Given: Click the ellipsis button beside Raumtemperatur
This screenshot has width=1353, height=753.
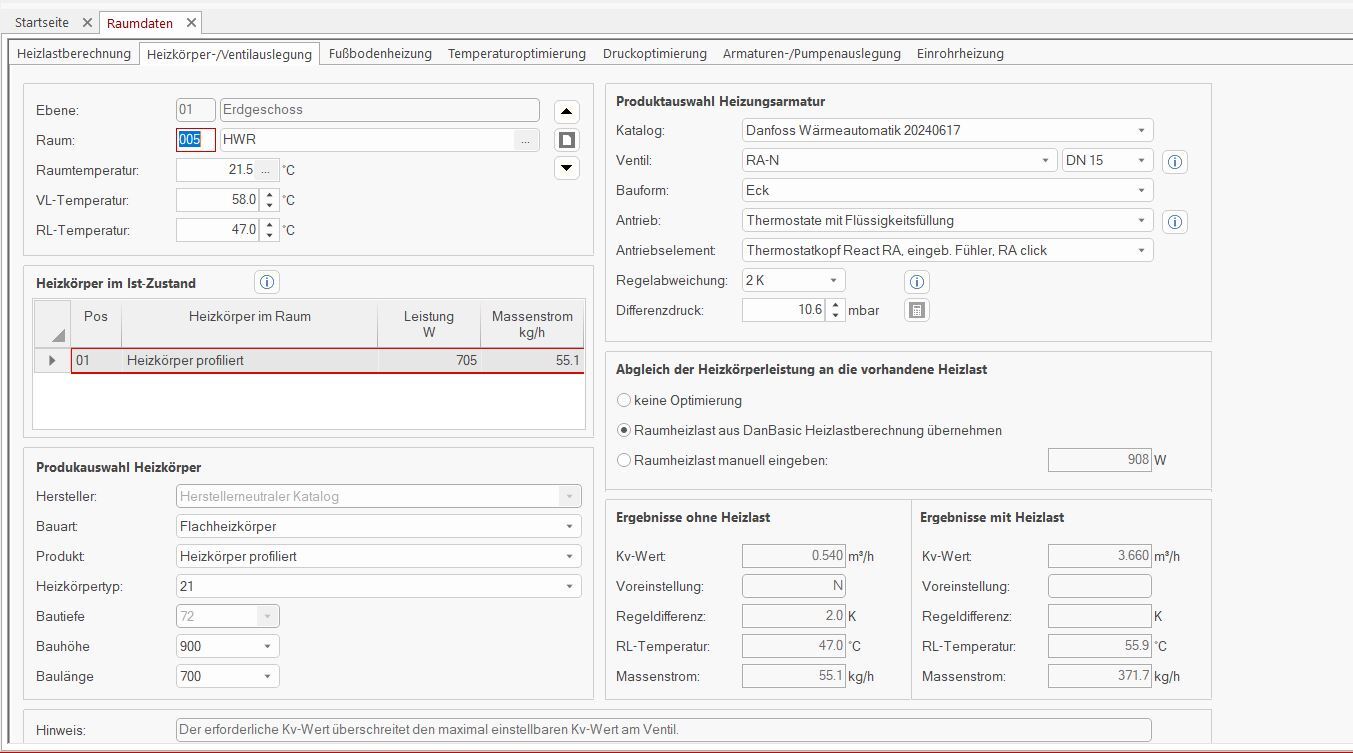Looking at the screenshot, I should (x=265, y=170).
